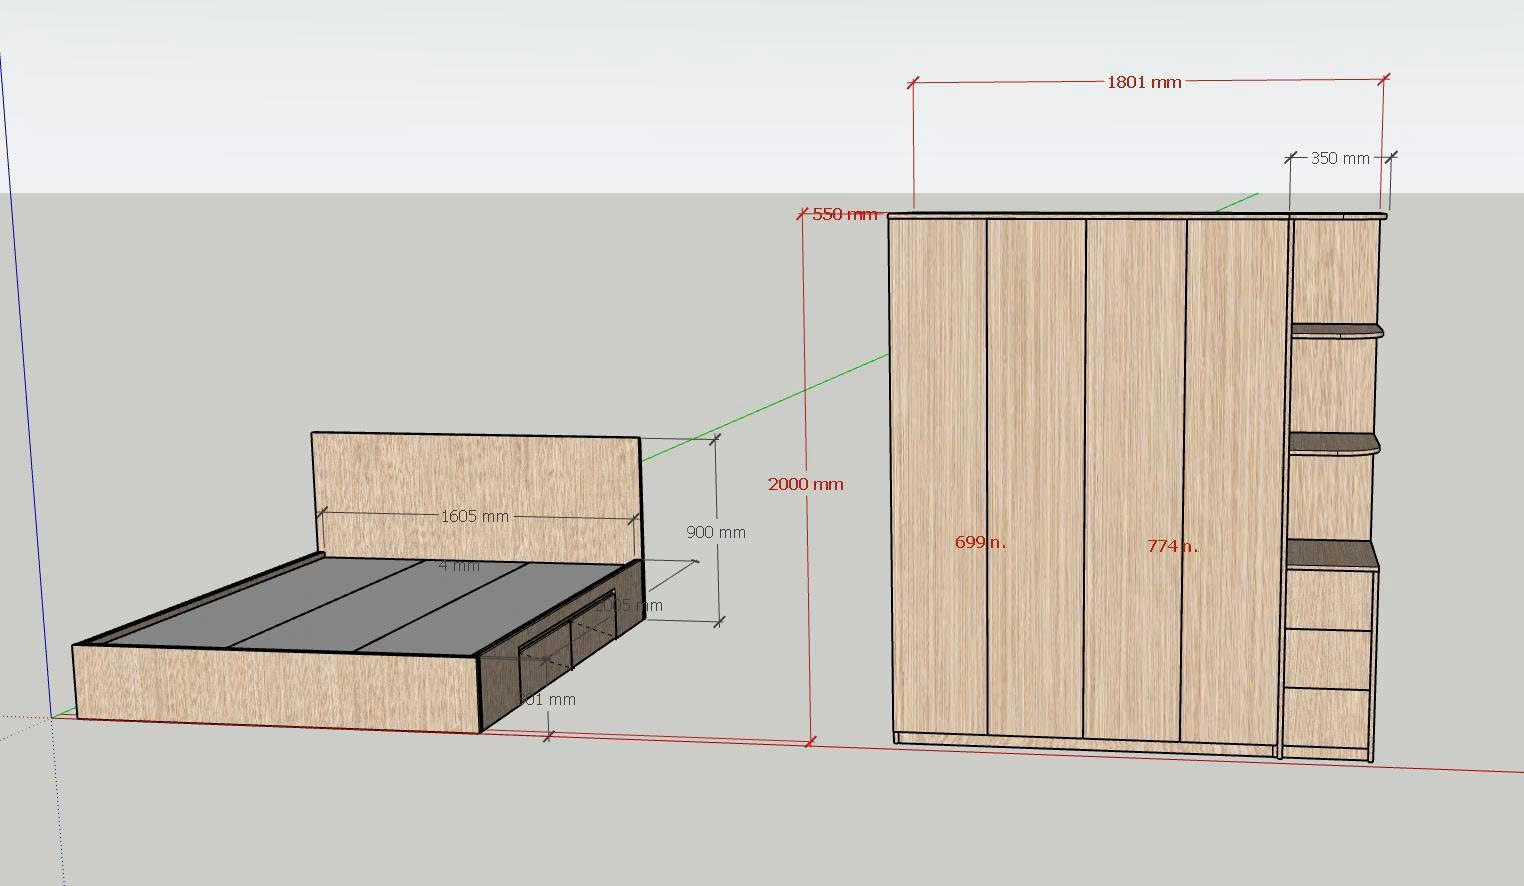The image size is (1524, 886).
Task: Select the bottom drawer of side cabinet
Action: 1326,718
